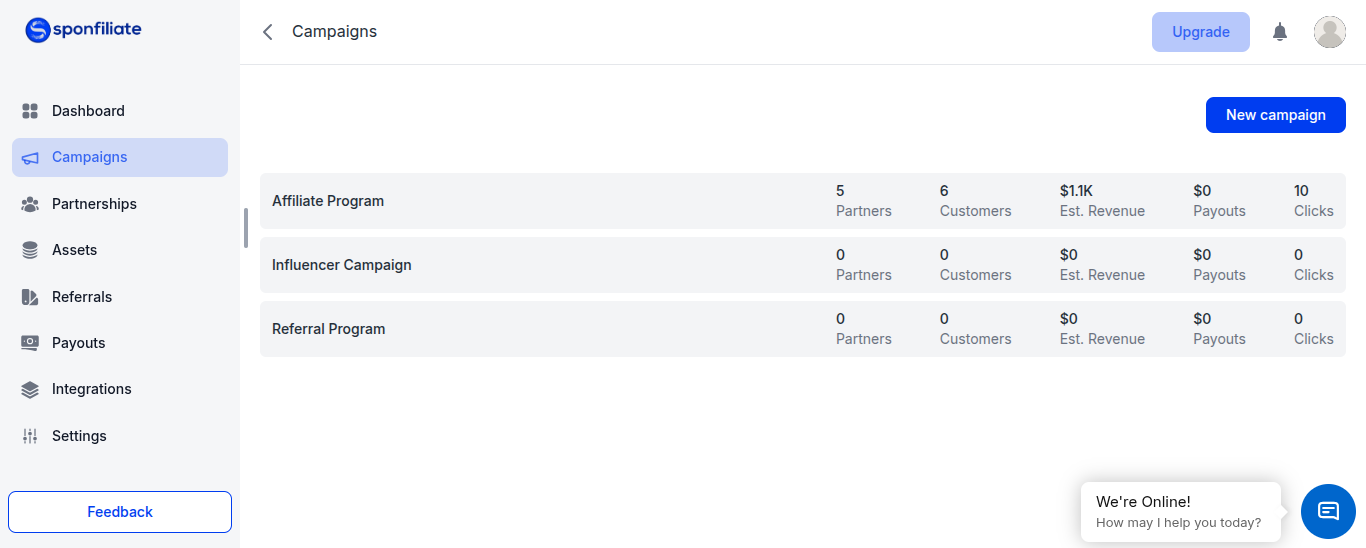
Task: Open the Influencer Campaign row
Action: [803, 265]
